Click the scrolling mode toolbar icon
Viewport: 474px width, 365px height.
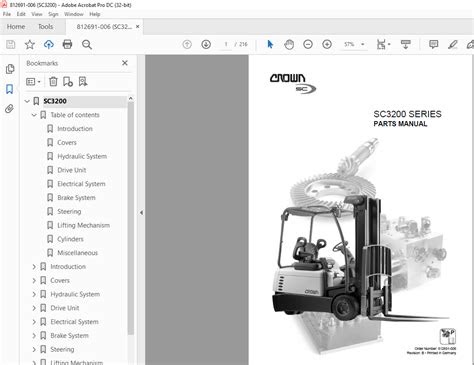coord(406,44)
